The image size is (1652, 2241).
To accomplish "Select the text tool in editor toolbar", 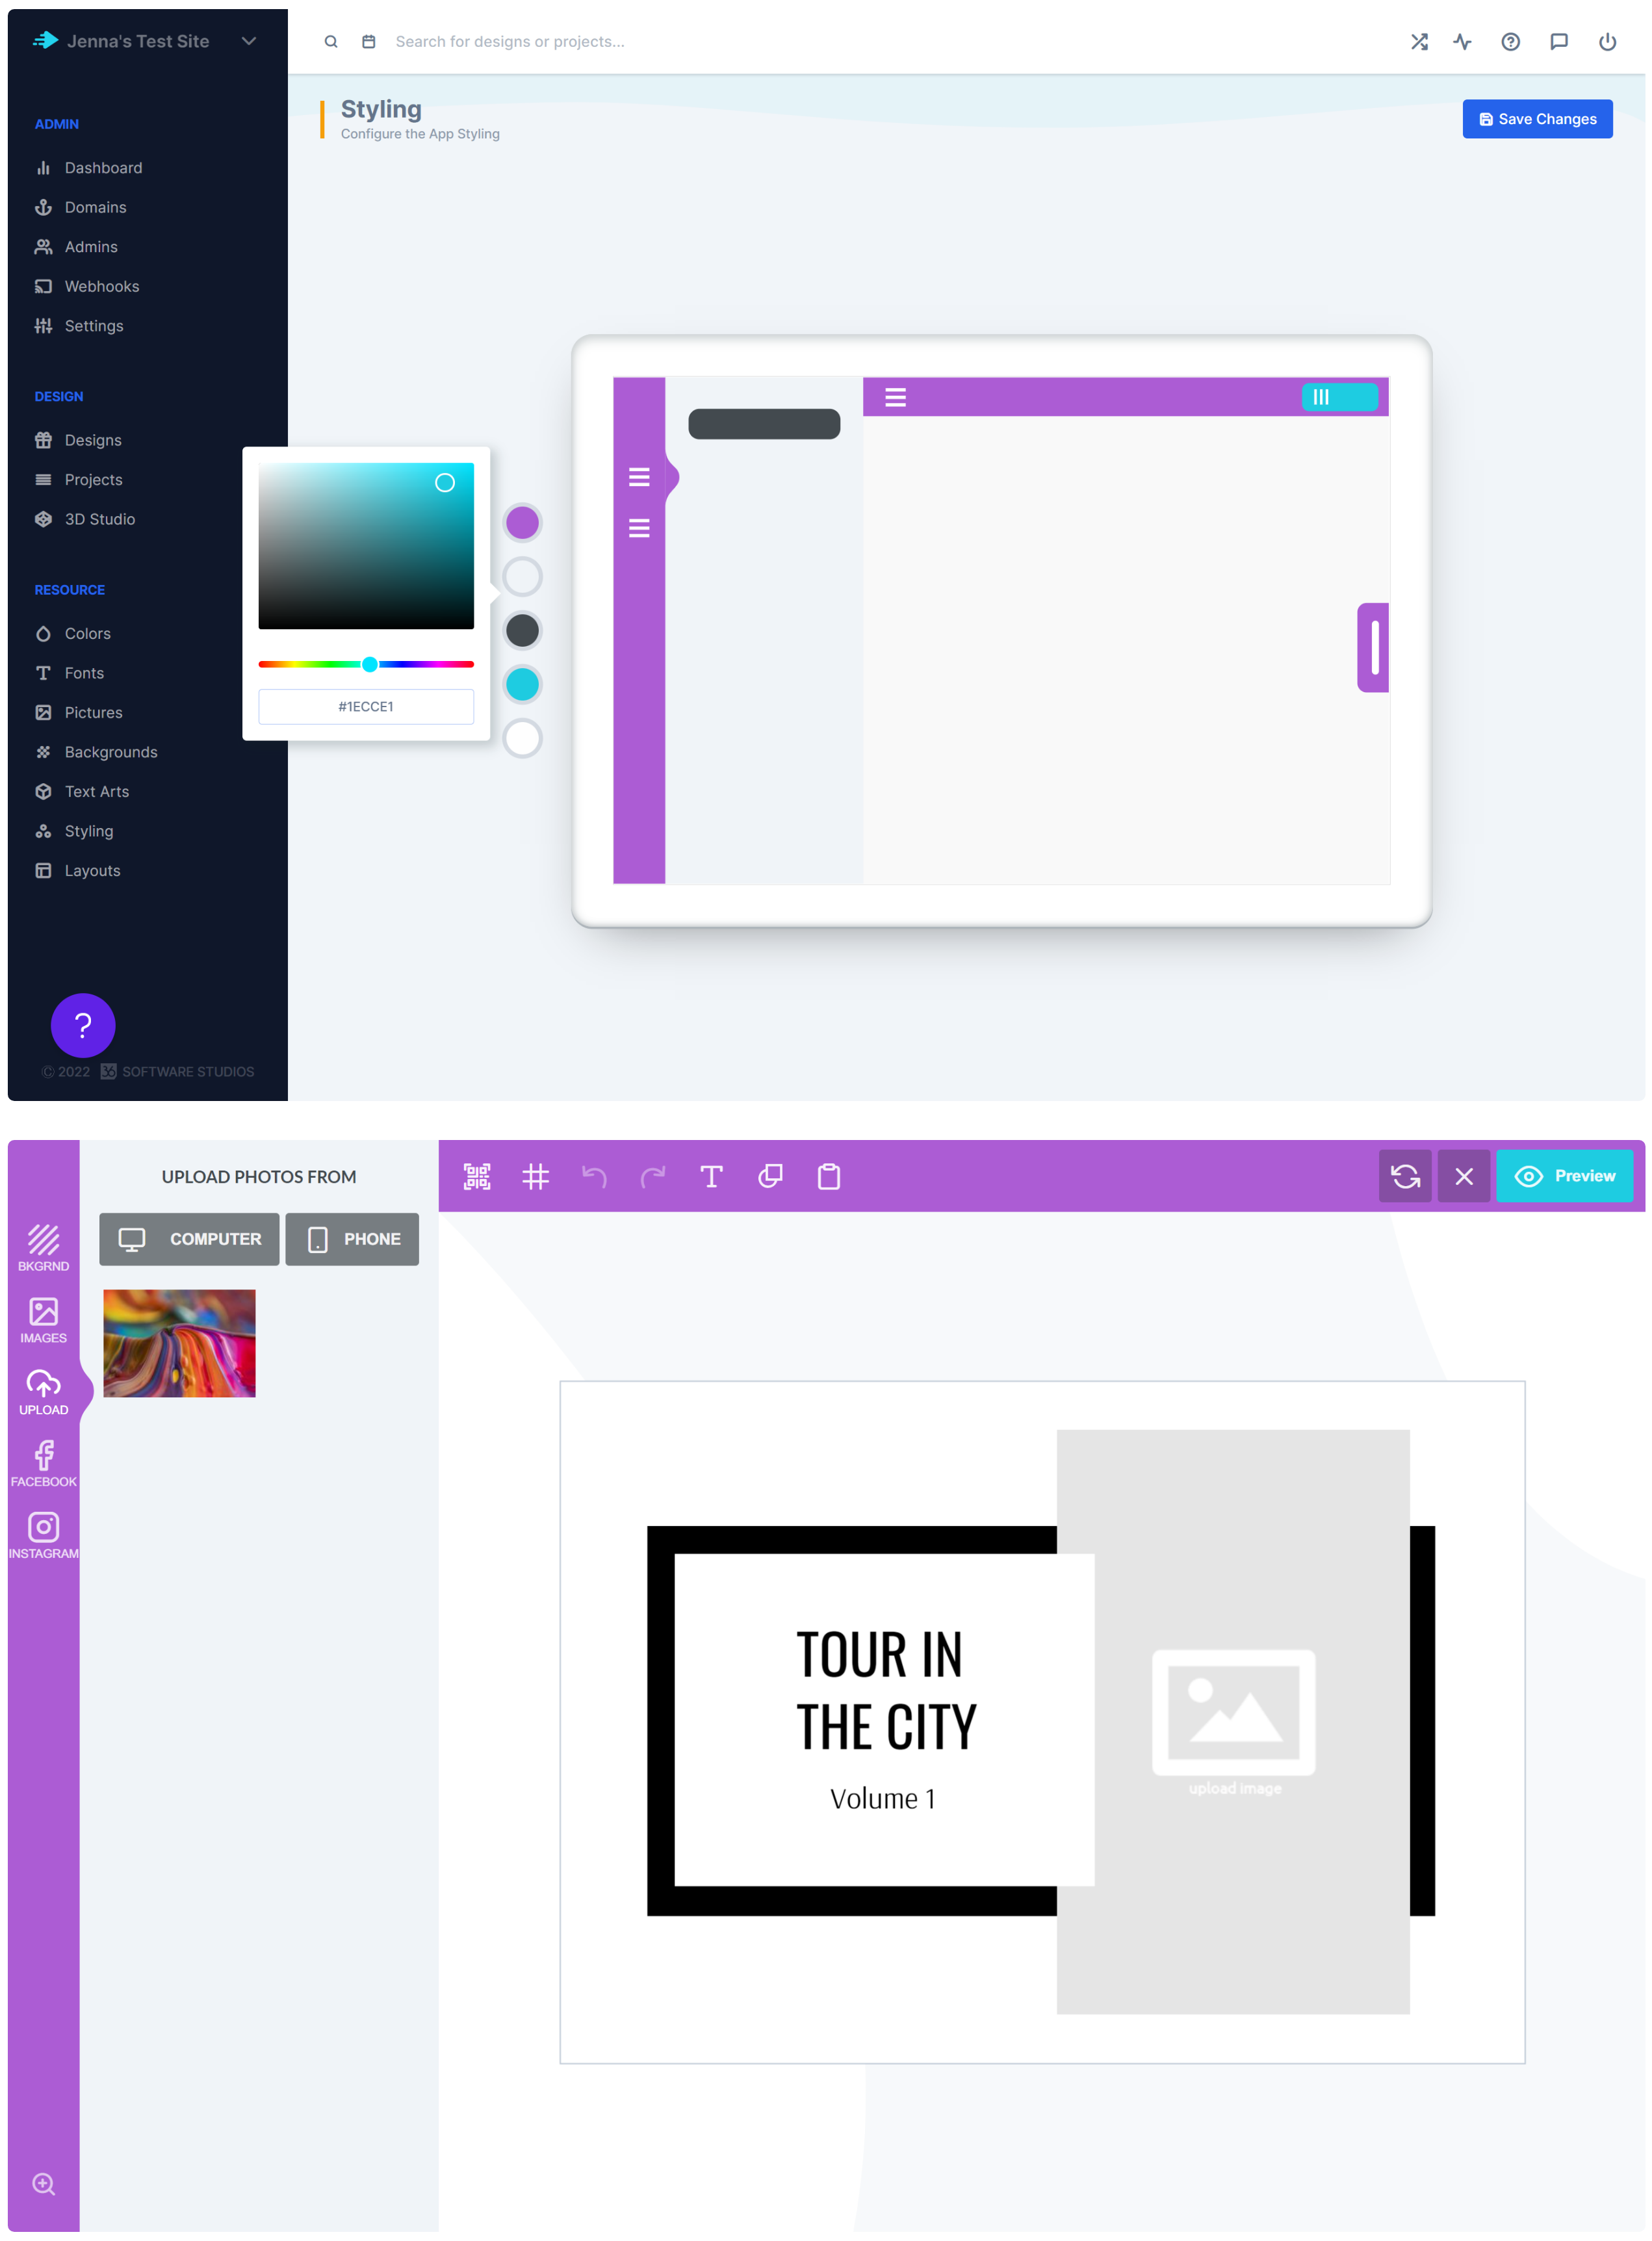I will pyautogui.click(x=711, y=1176).
